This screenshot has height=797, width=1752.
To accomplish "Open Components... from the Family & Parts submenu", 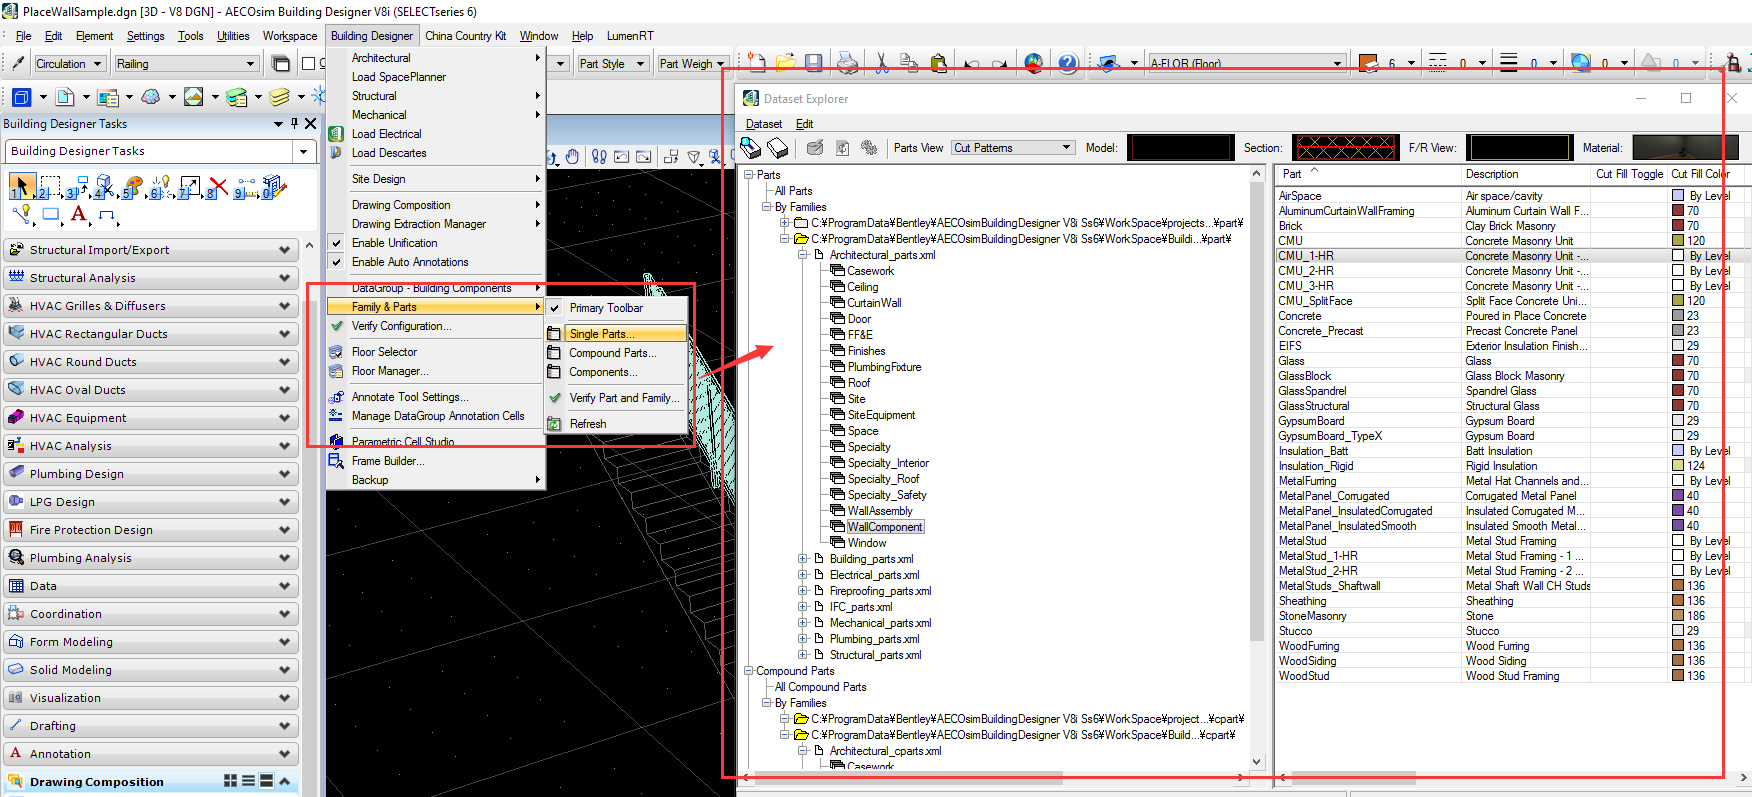I will pos(616,372).
